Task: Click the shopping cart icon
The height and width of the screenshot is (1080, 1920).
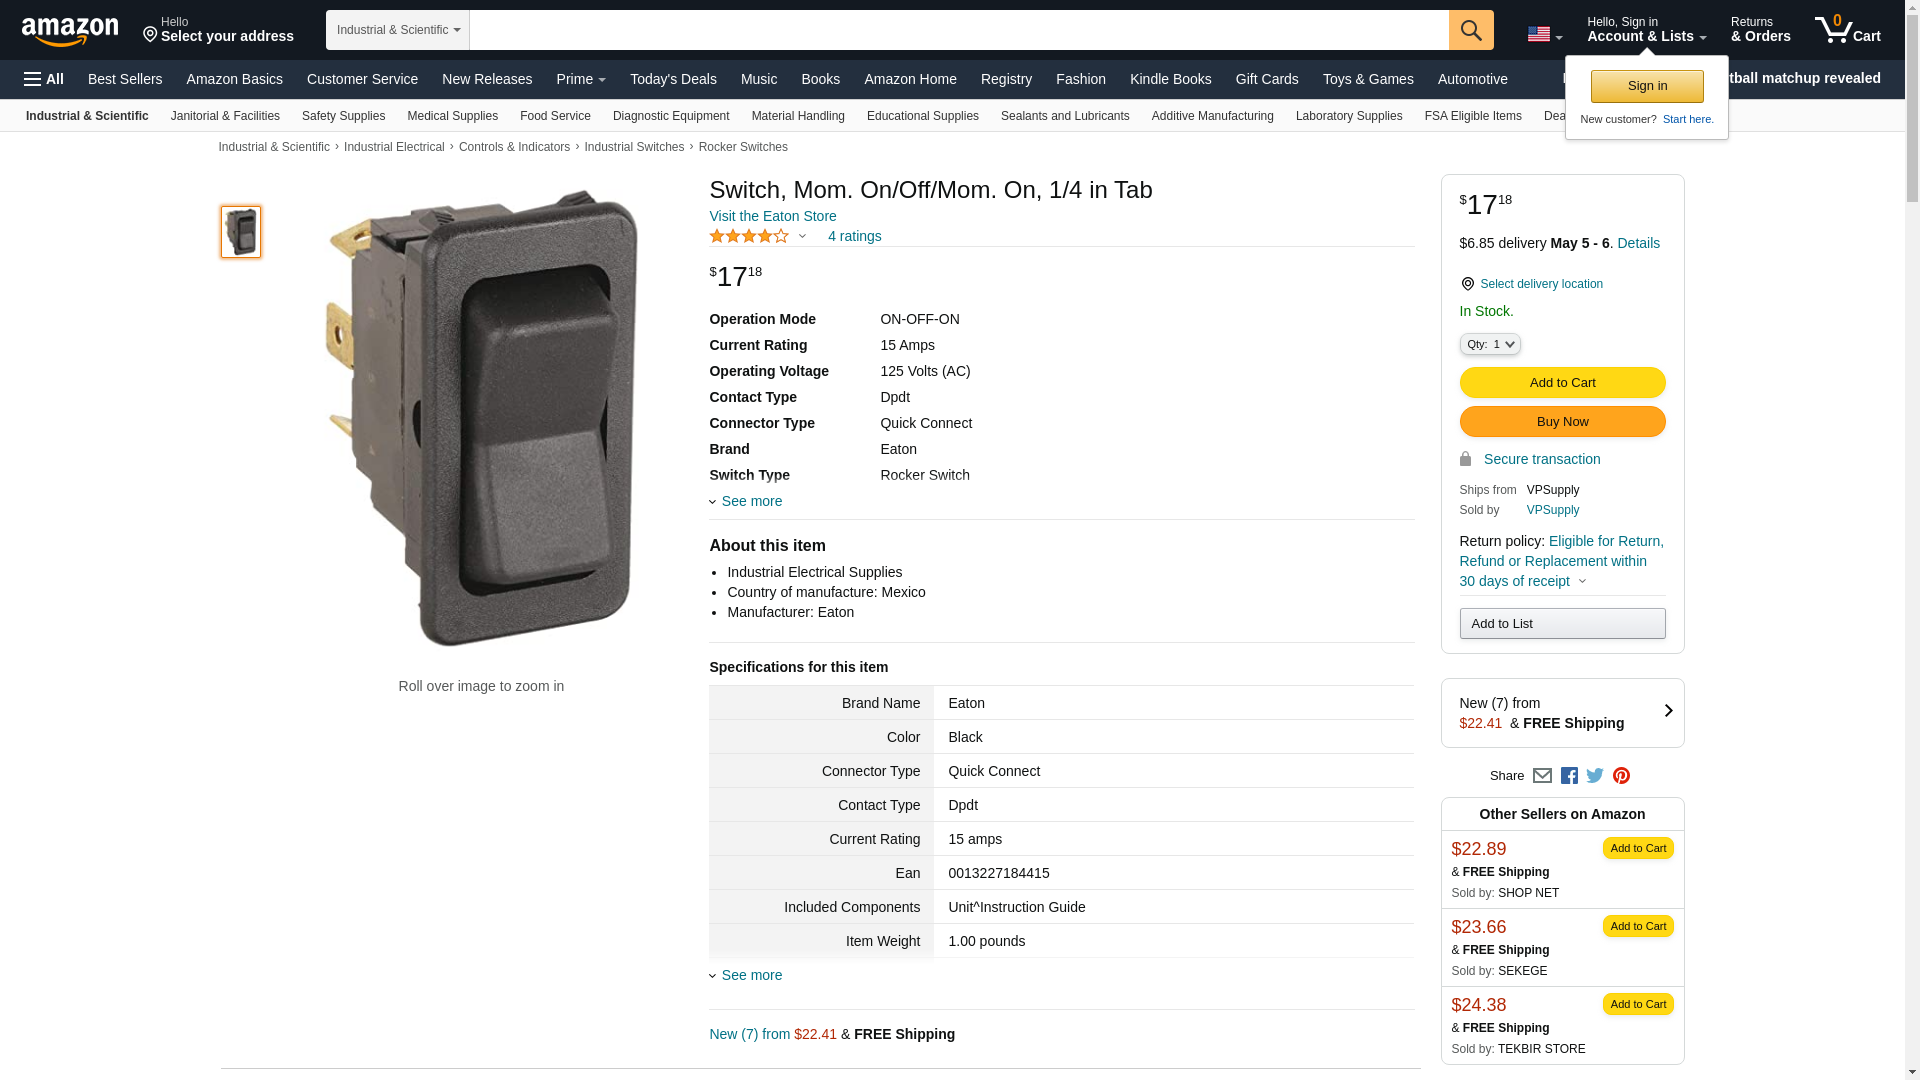Action: [x=1846, y=29]
